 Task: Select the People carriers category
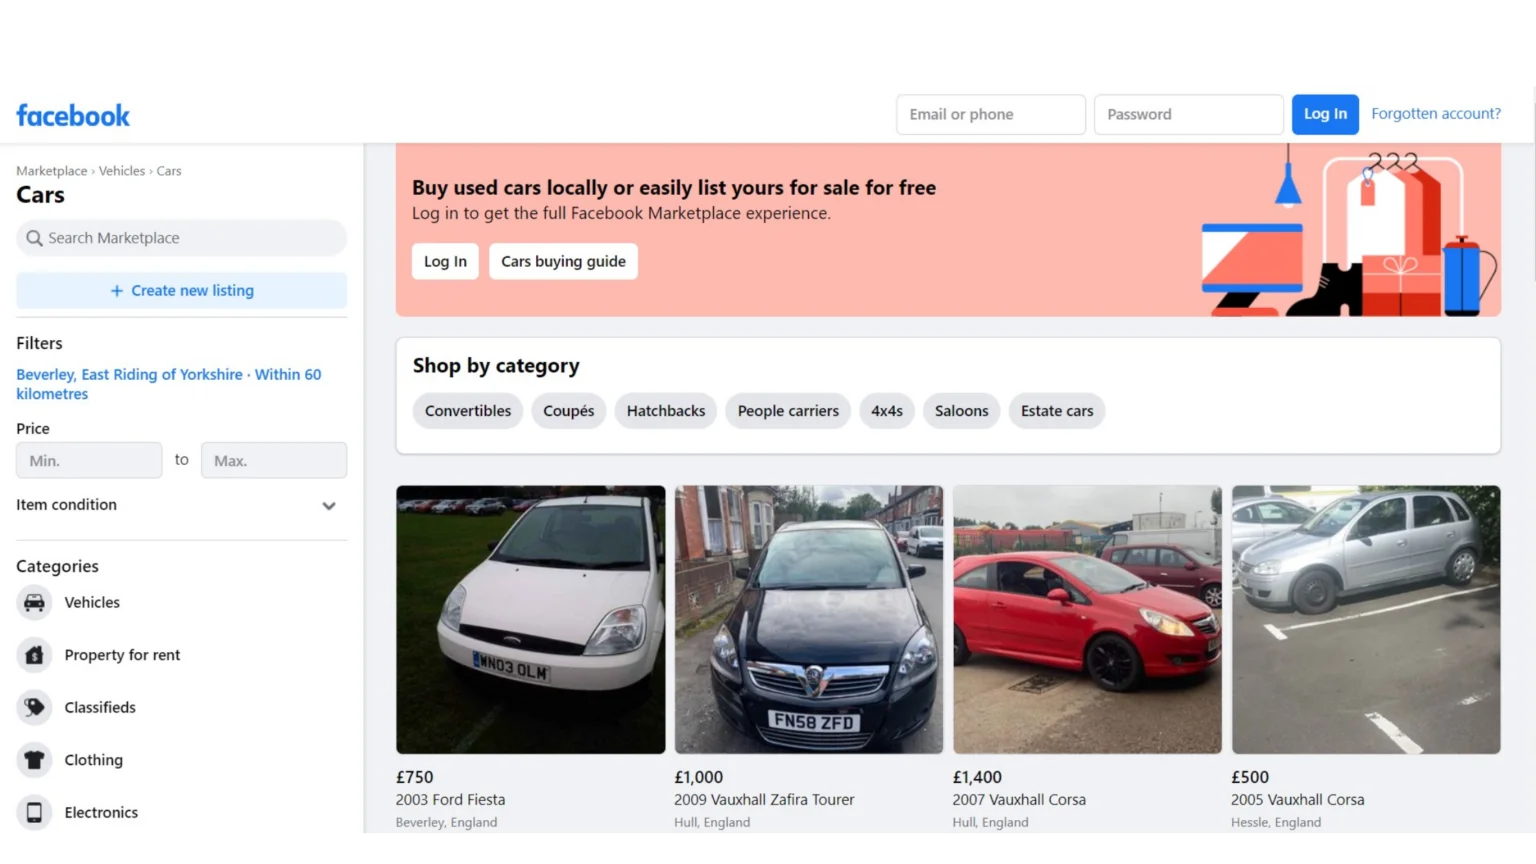788,411
